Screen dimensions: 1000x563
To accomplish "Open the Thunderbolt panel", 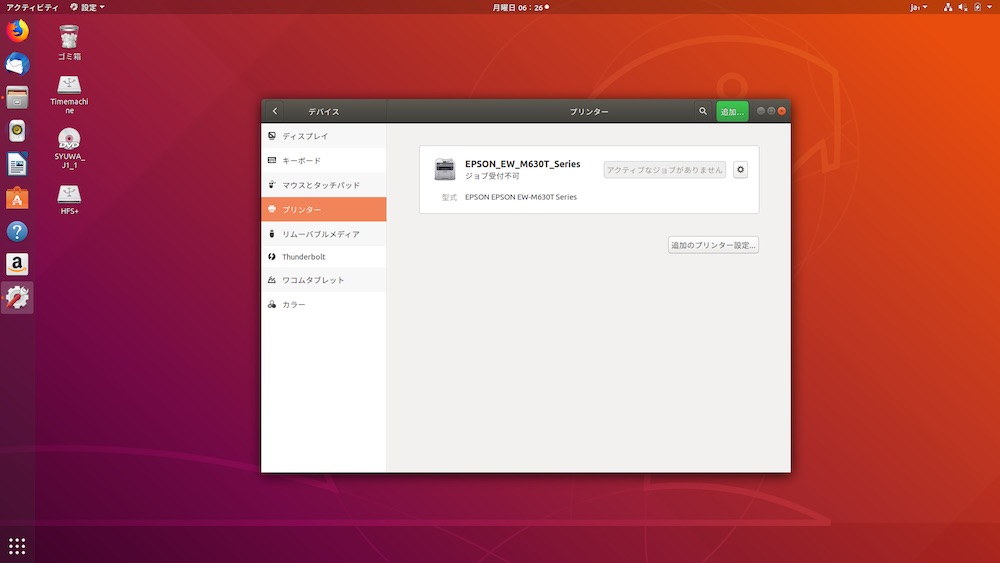I will click(x=324, y=256).
